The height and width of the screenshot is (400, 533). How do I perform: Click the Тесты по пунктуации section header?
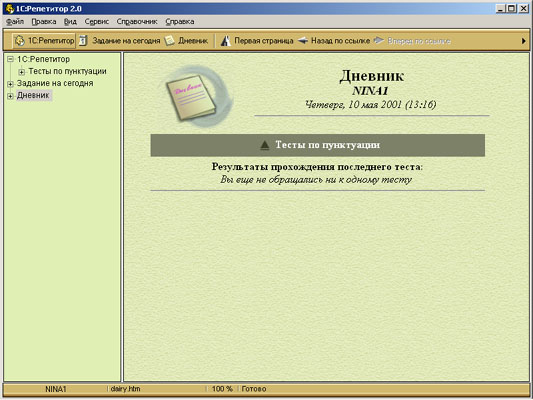(317, 145)
